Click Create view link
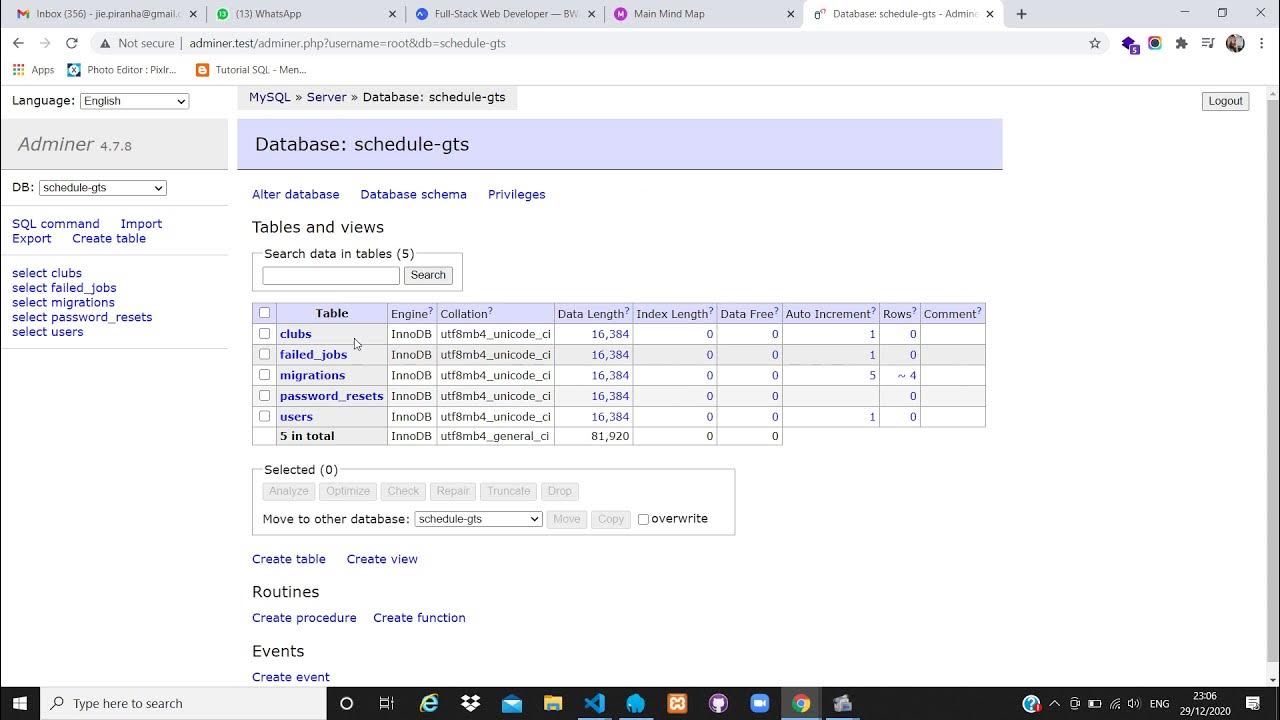This screenshot has width=1280, height=720. (x=382, y=559)
